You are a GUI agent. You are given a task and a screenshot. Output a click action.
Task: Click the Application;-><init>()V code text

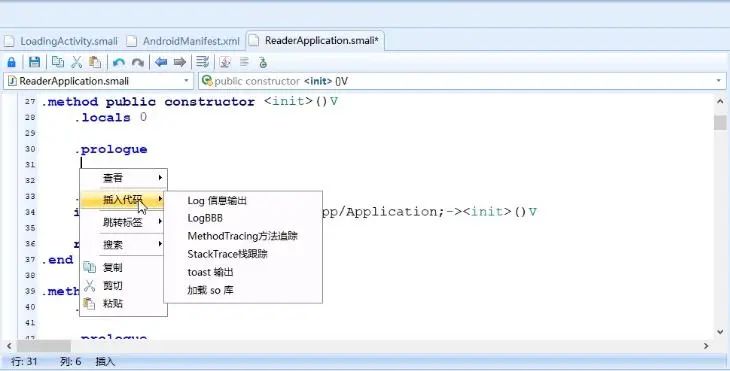point(441,212)
